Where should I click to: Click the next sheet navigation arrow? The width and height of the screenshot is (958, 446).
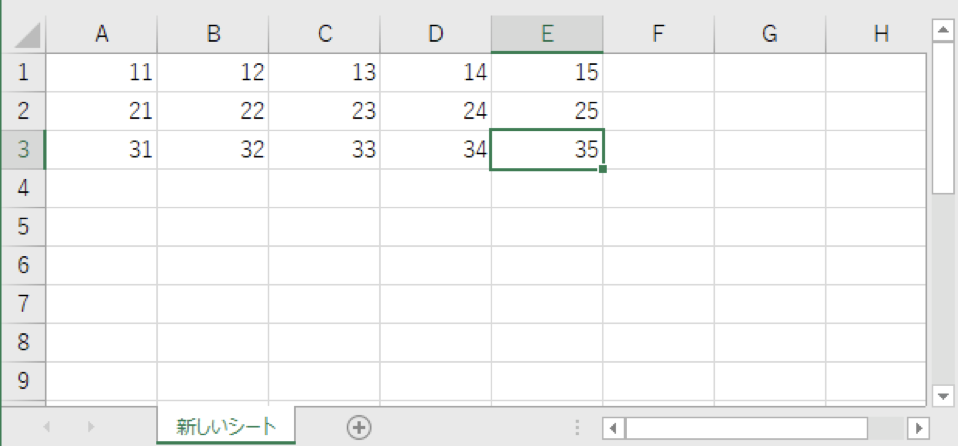91,427
